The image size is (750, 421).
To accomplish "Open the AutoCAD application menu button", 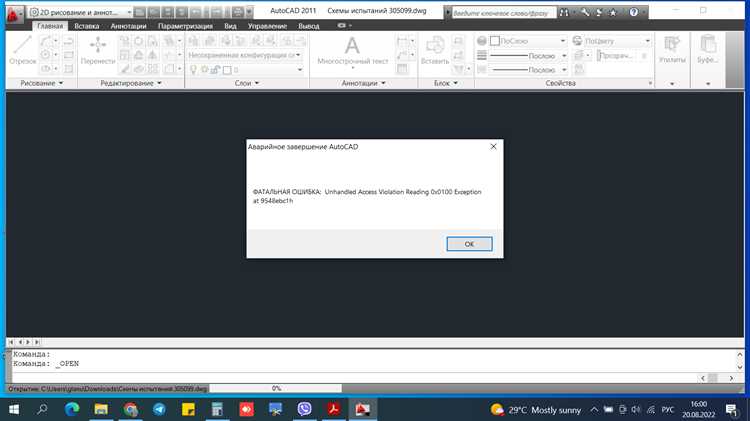I will pyautogui.click(x=14, y=13).
